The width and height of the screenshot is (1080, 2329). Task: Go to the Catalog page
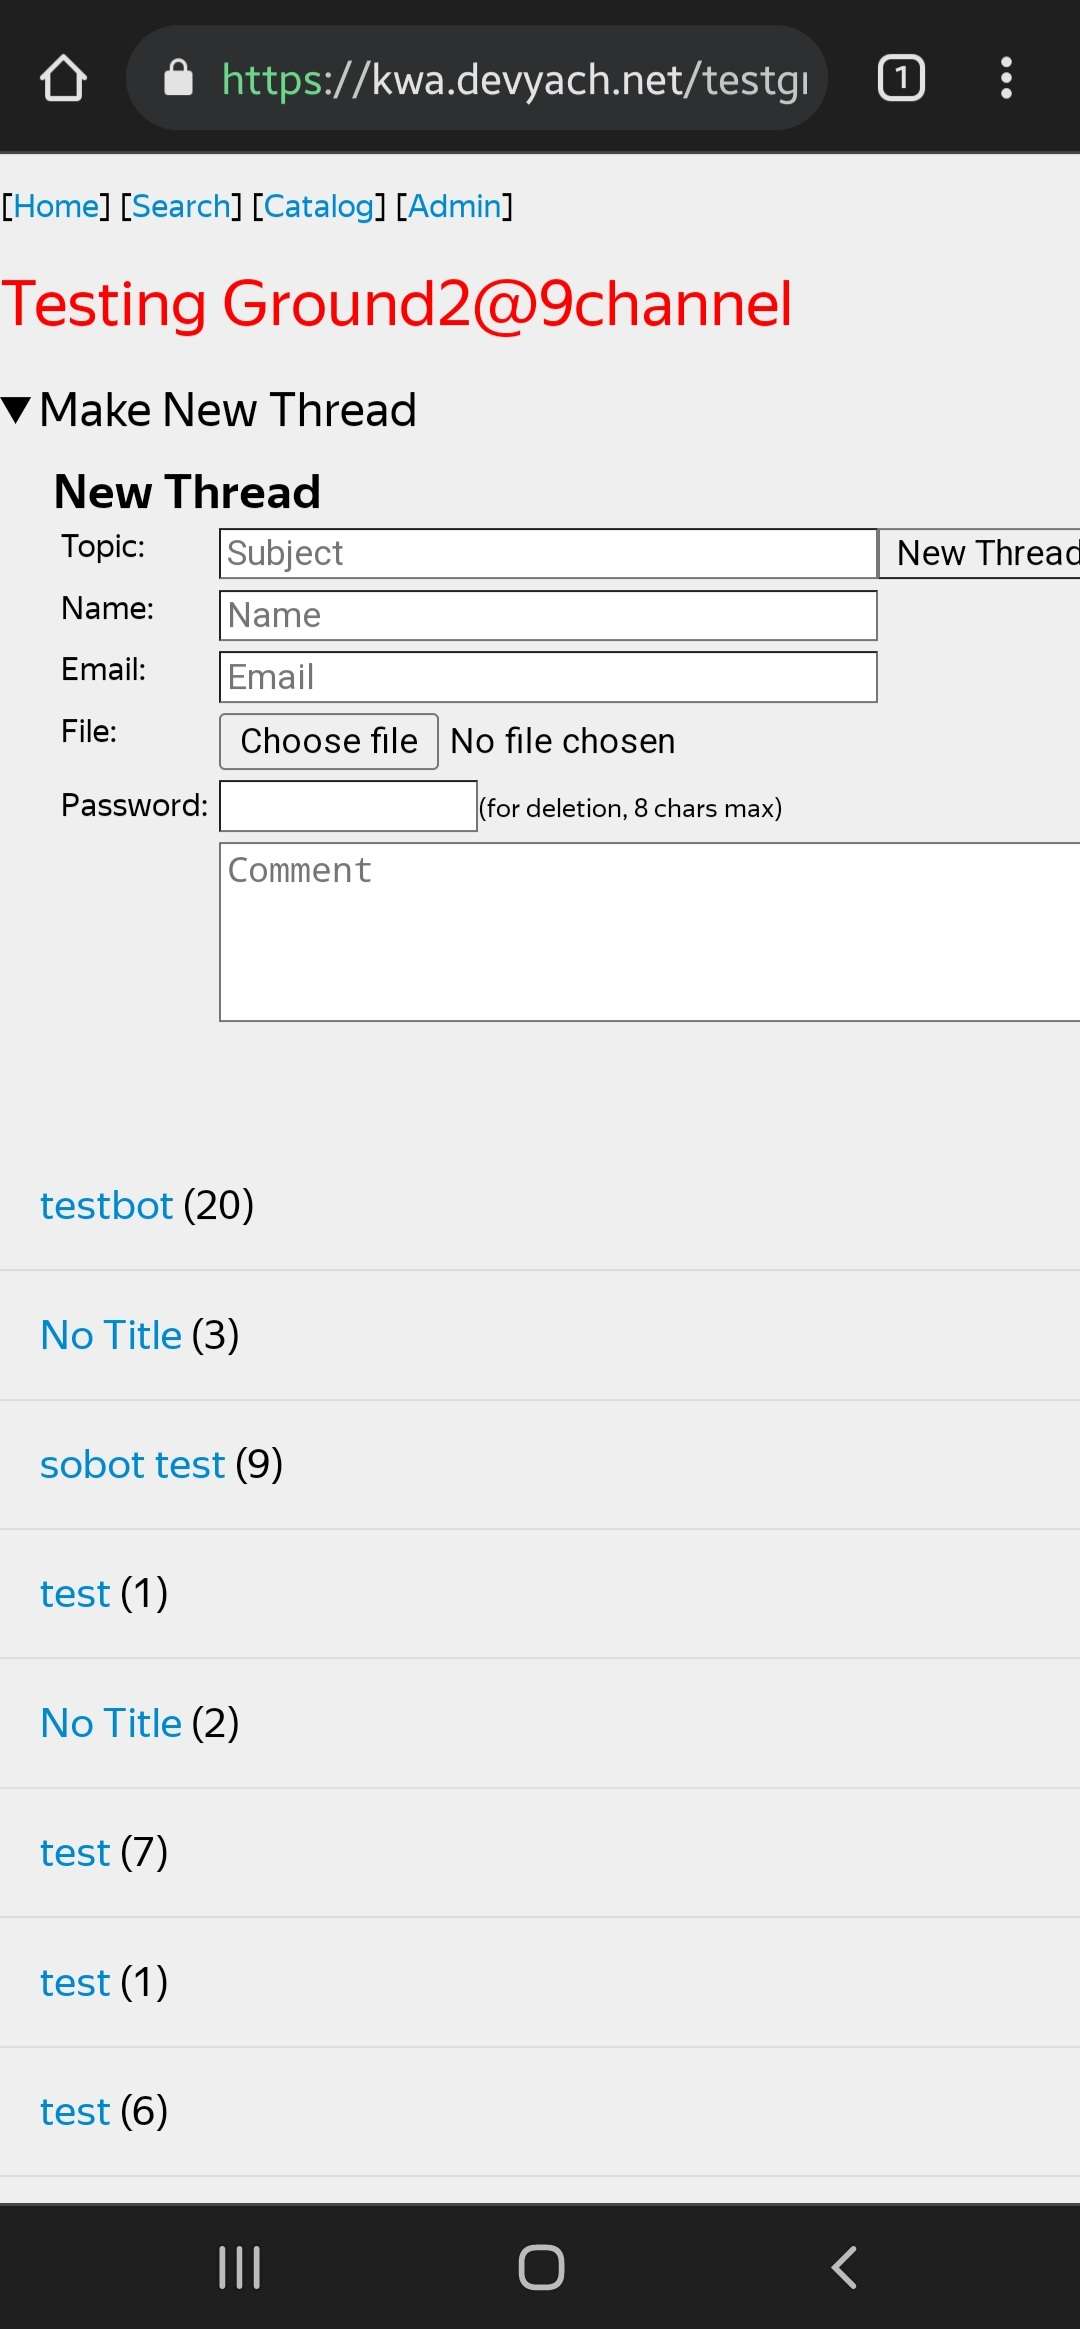coord(318,206)
